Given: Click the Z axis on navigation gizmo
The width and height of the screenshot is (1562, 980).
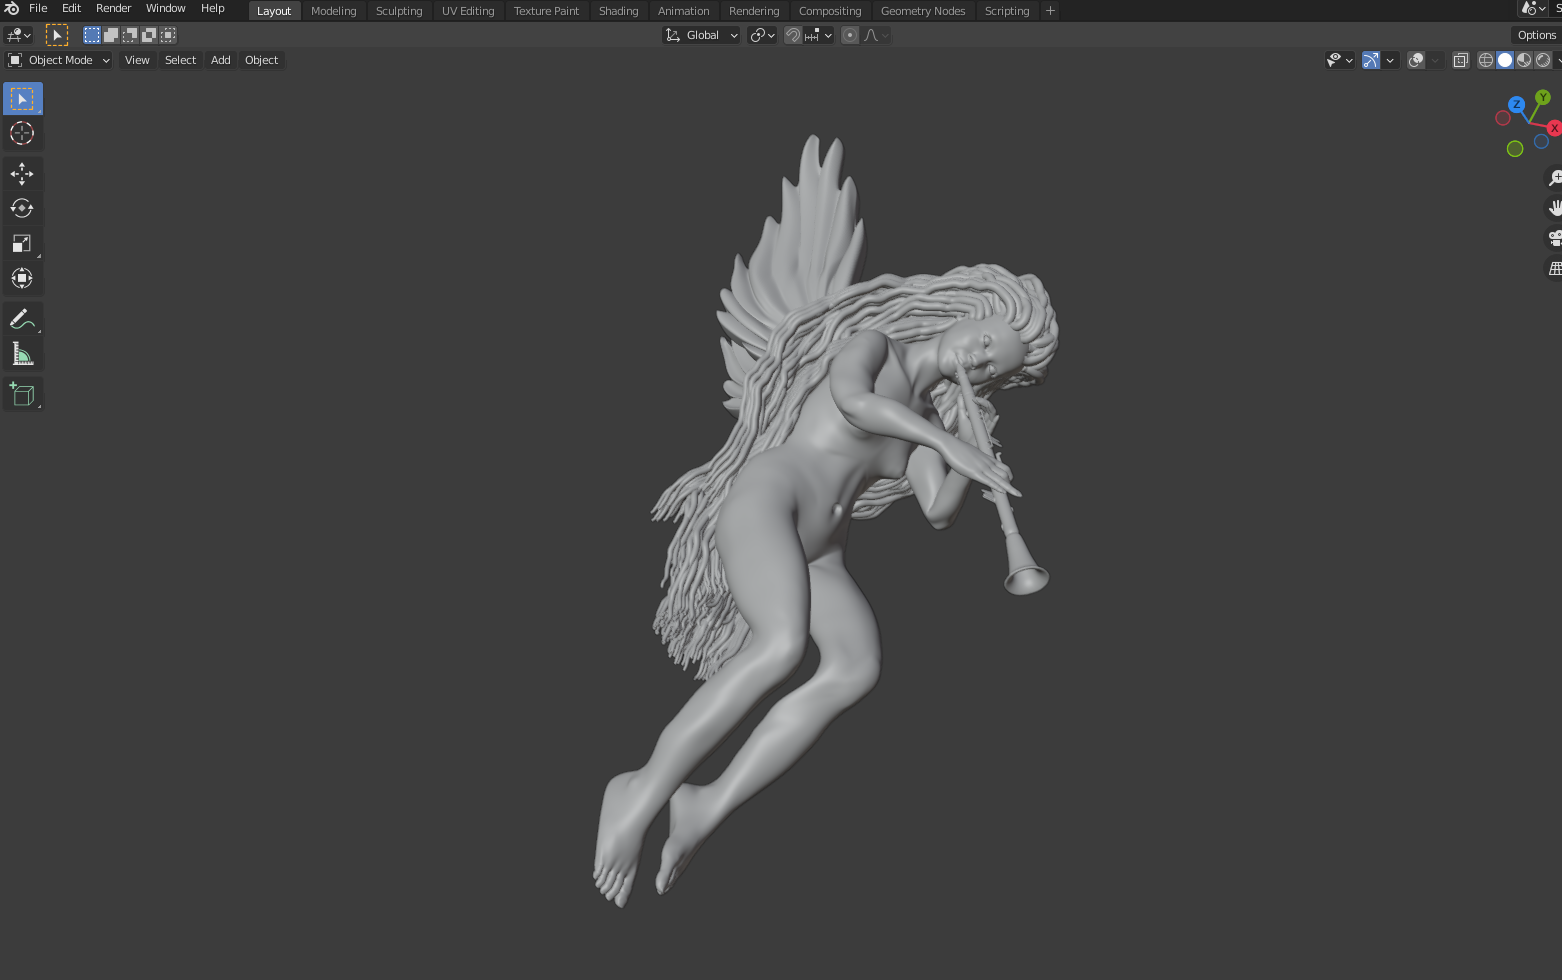Looking at the screenshot, I should coord(1516,104).
